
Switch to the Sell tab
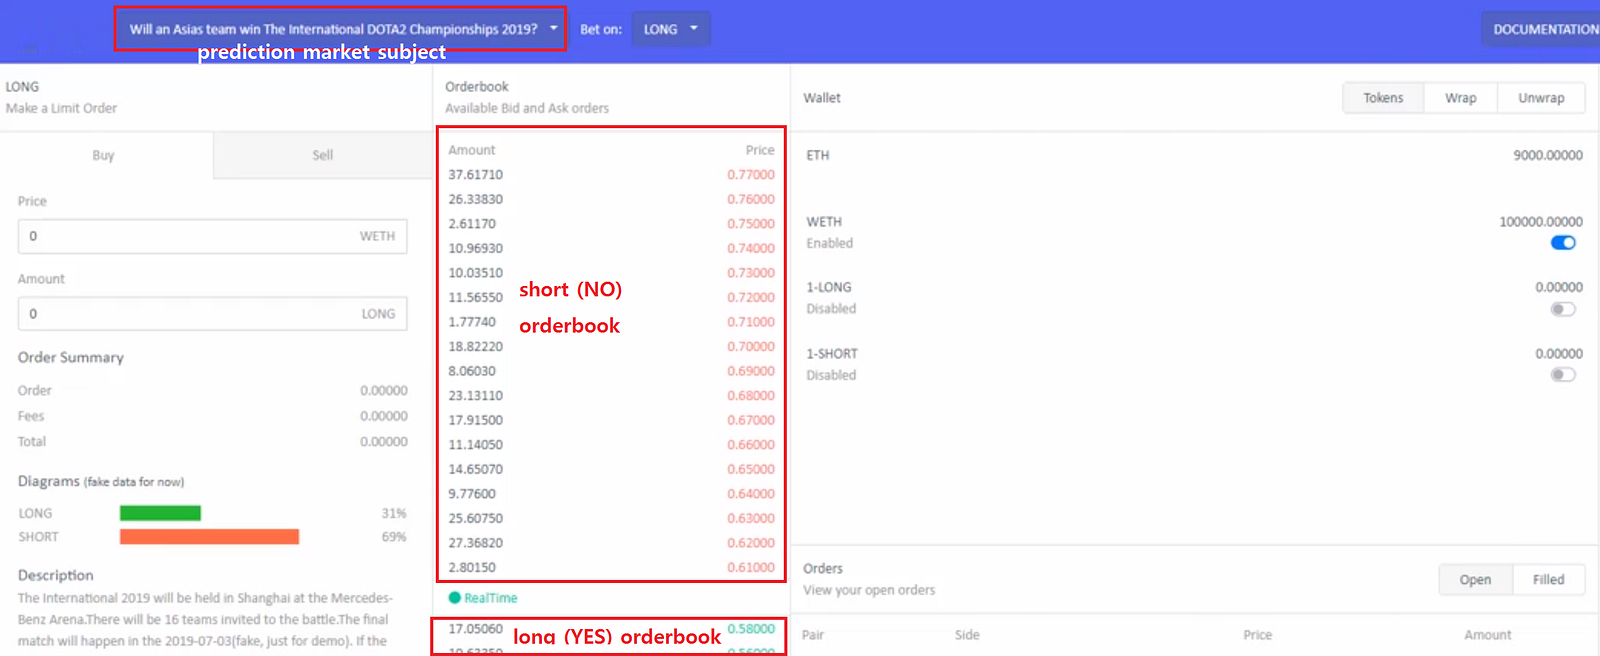pos(322,155)
